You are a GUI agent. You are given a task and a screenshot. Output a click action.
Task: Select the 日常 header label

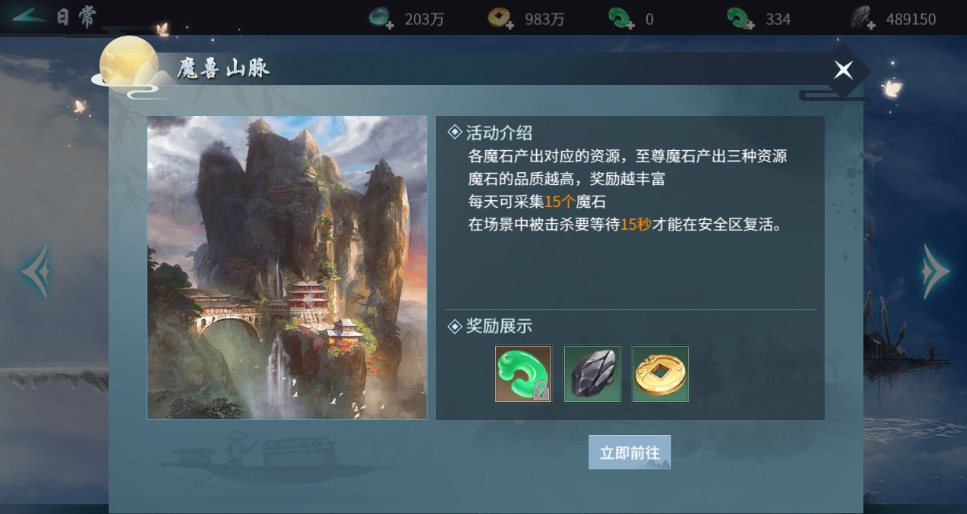pyautogui.click(x=76, y=17)
